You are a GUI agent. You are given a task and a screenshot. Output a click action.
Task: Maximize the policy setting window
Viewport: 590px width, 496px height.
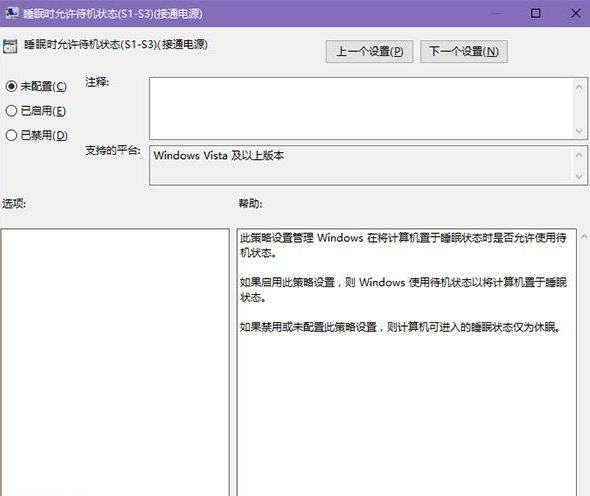[x=535, y=14]
